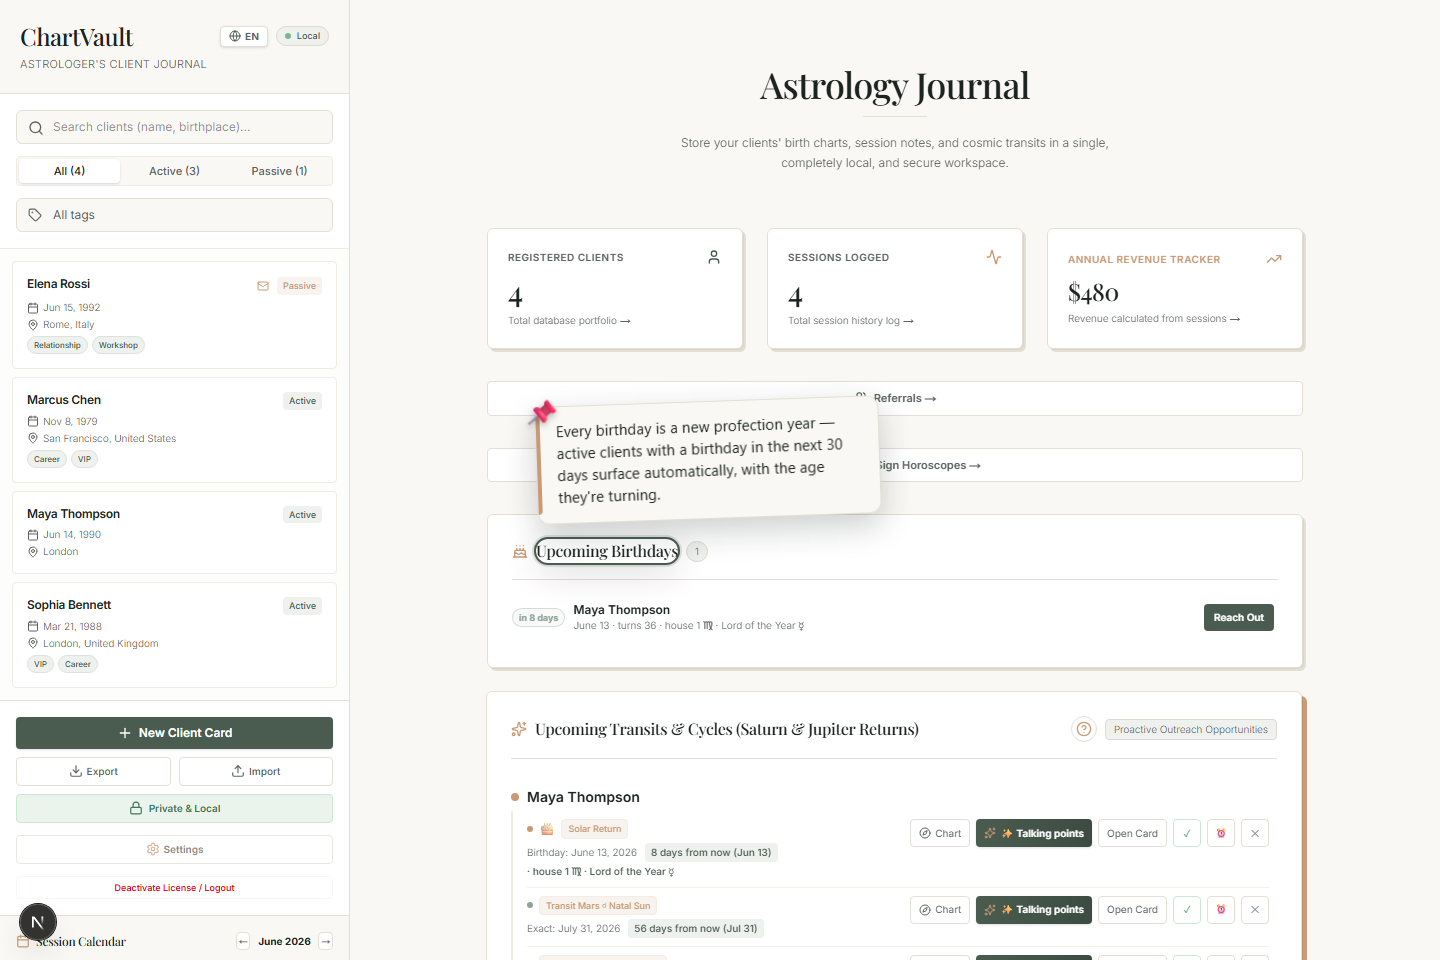1440x960 pixels.
Task: Click Reach Out for Maya Thompson birthday
Action: (x=1238, y=618)
